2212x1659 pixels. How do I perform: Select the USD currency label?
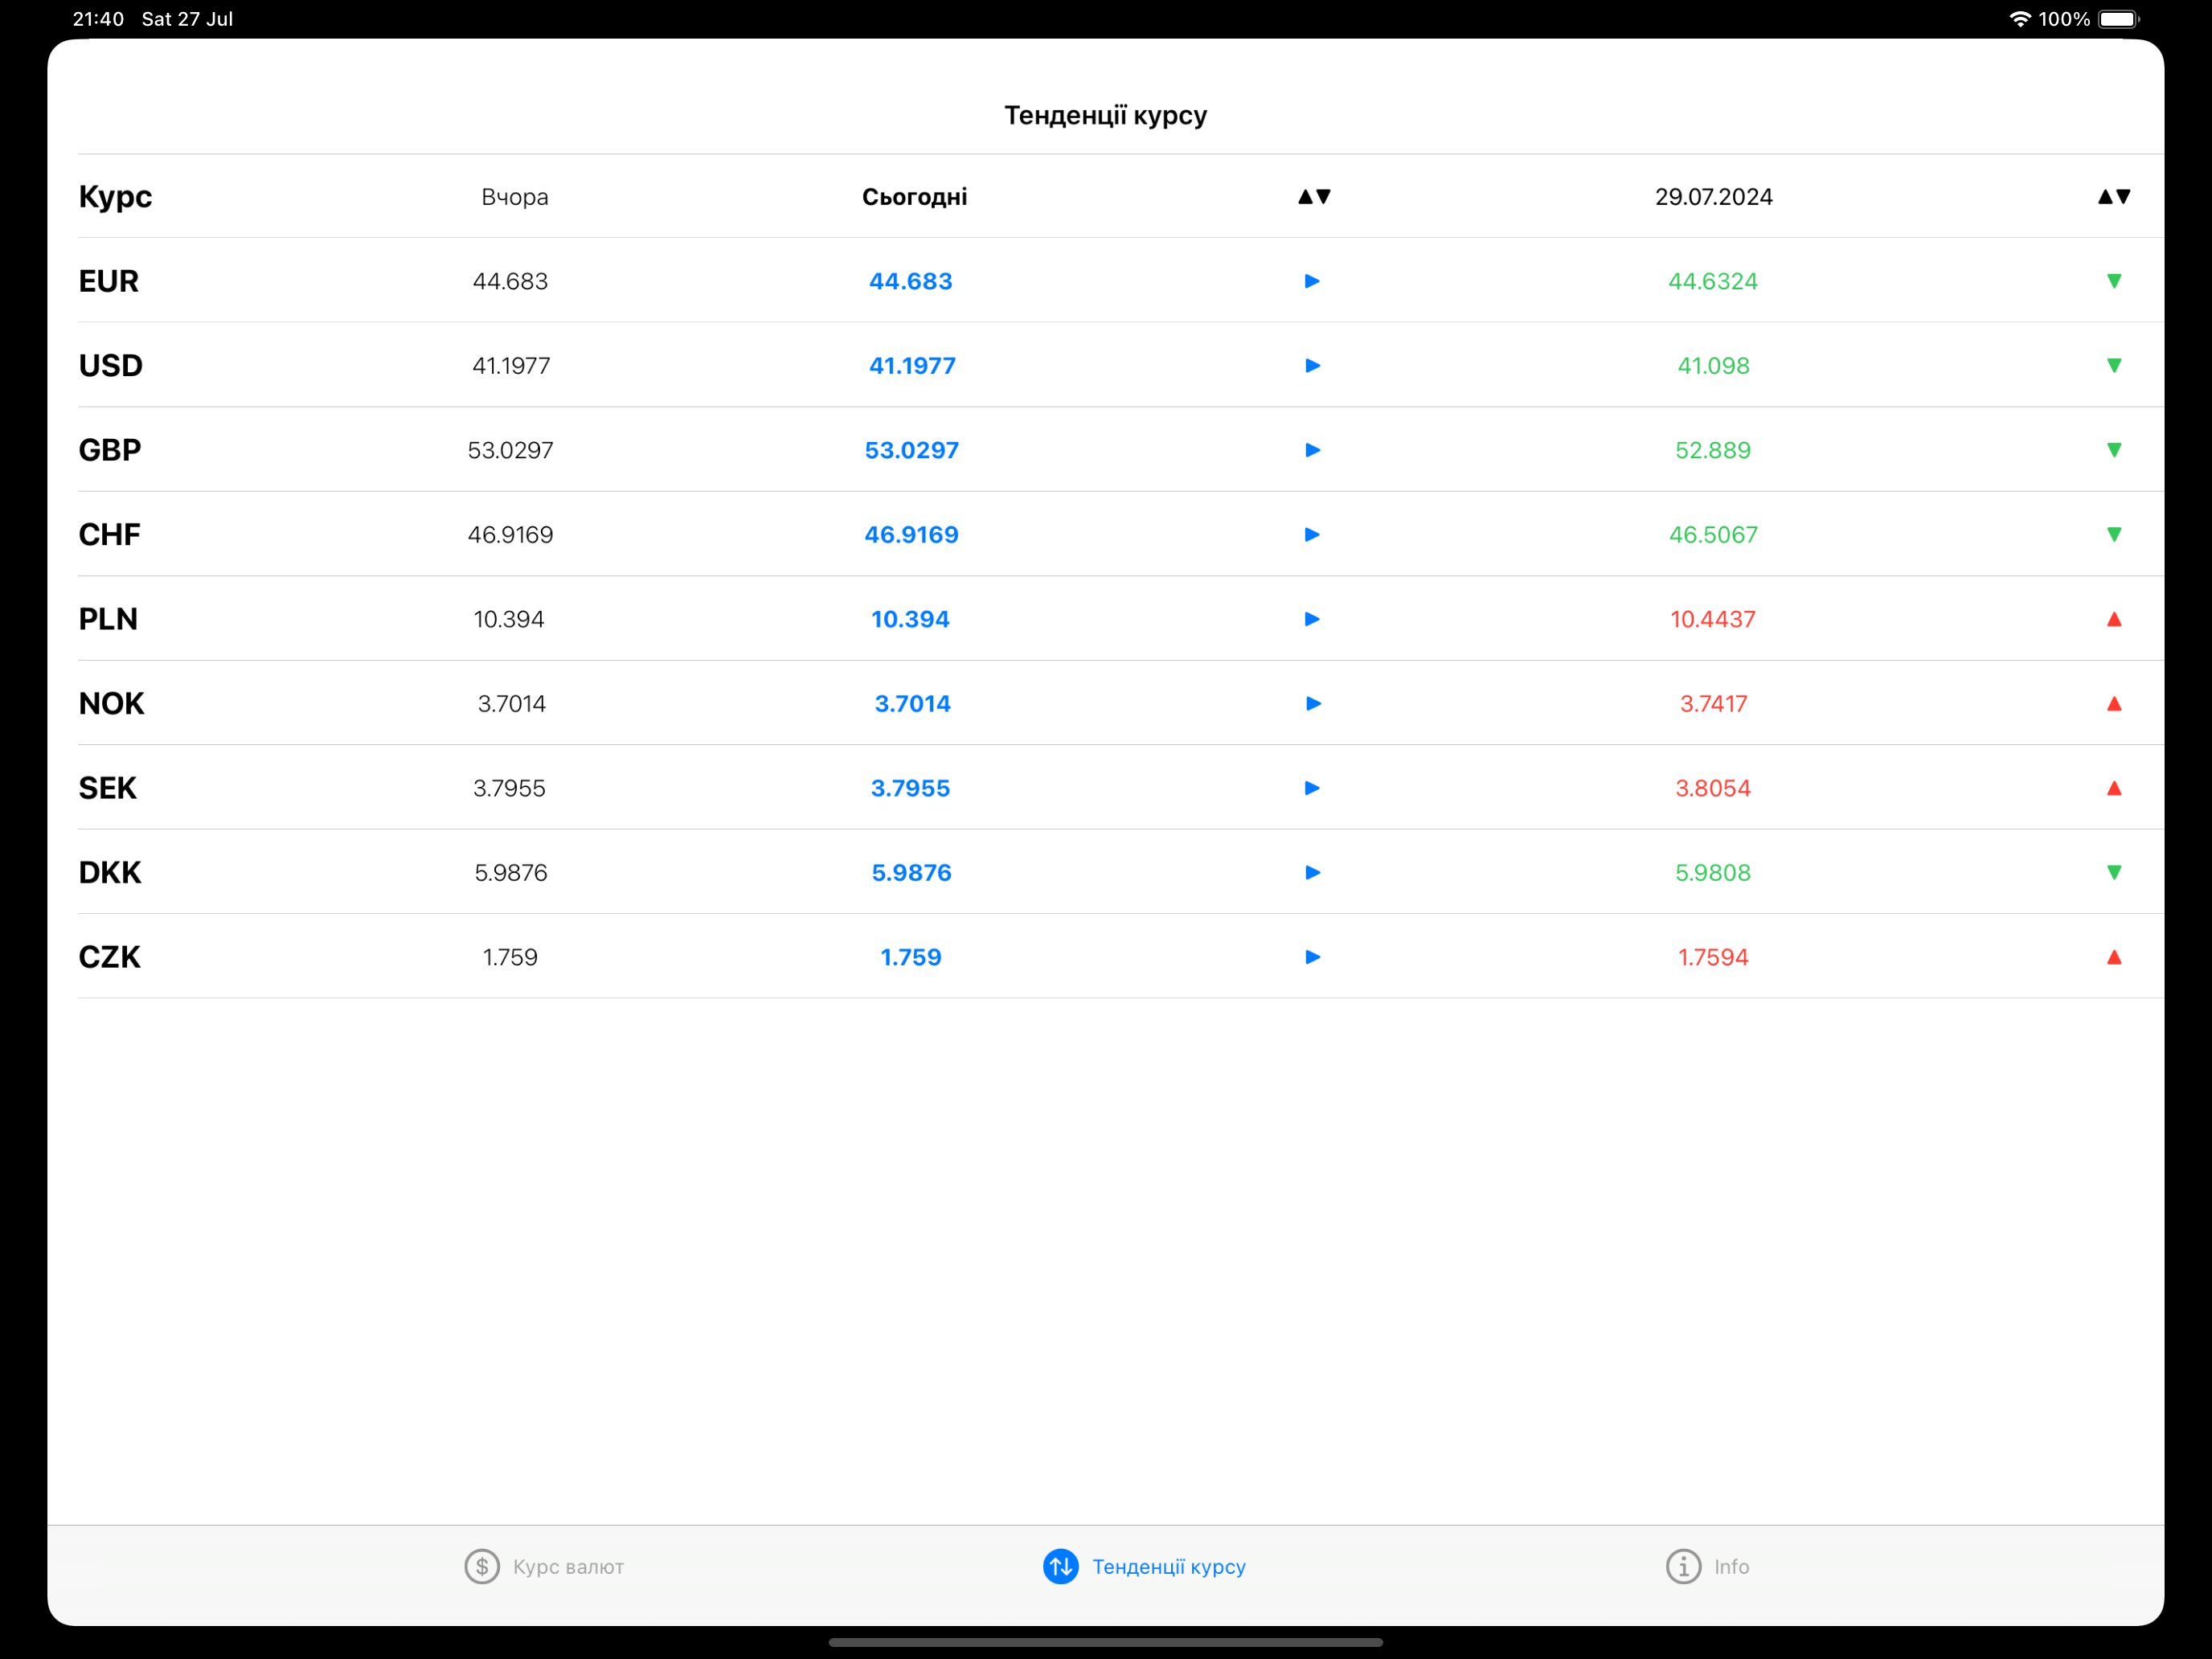(x=110, y=365)
